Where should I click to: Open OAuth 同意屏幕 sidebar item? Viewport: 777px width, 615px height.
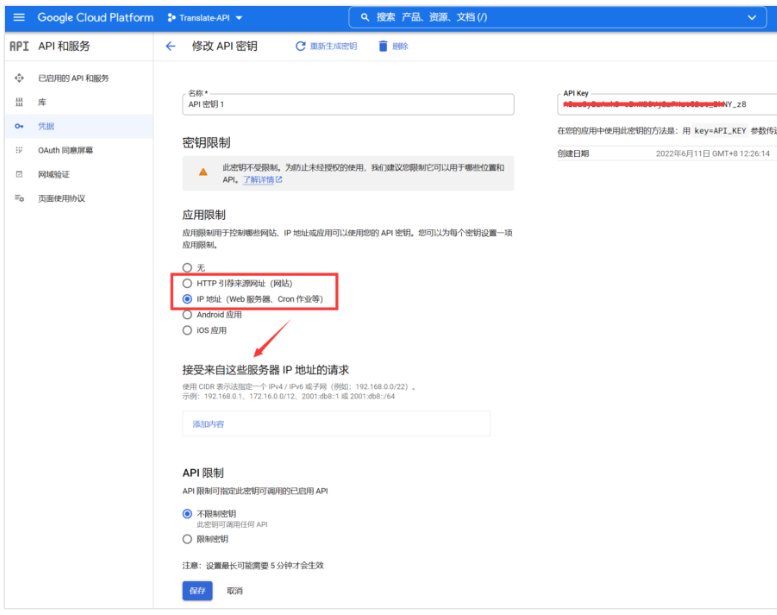click(x=79, y=150)
